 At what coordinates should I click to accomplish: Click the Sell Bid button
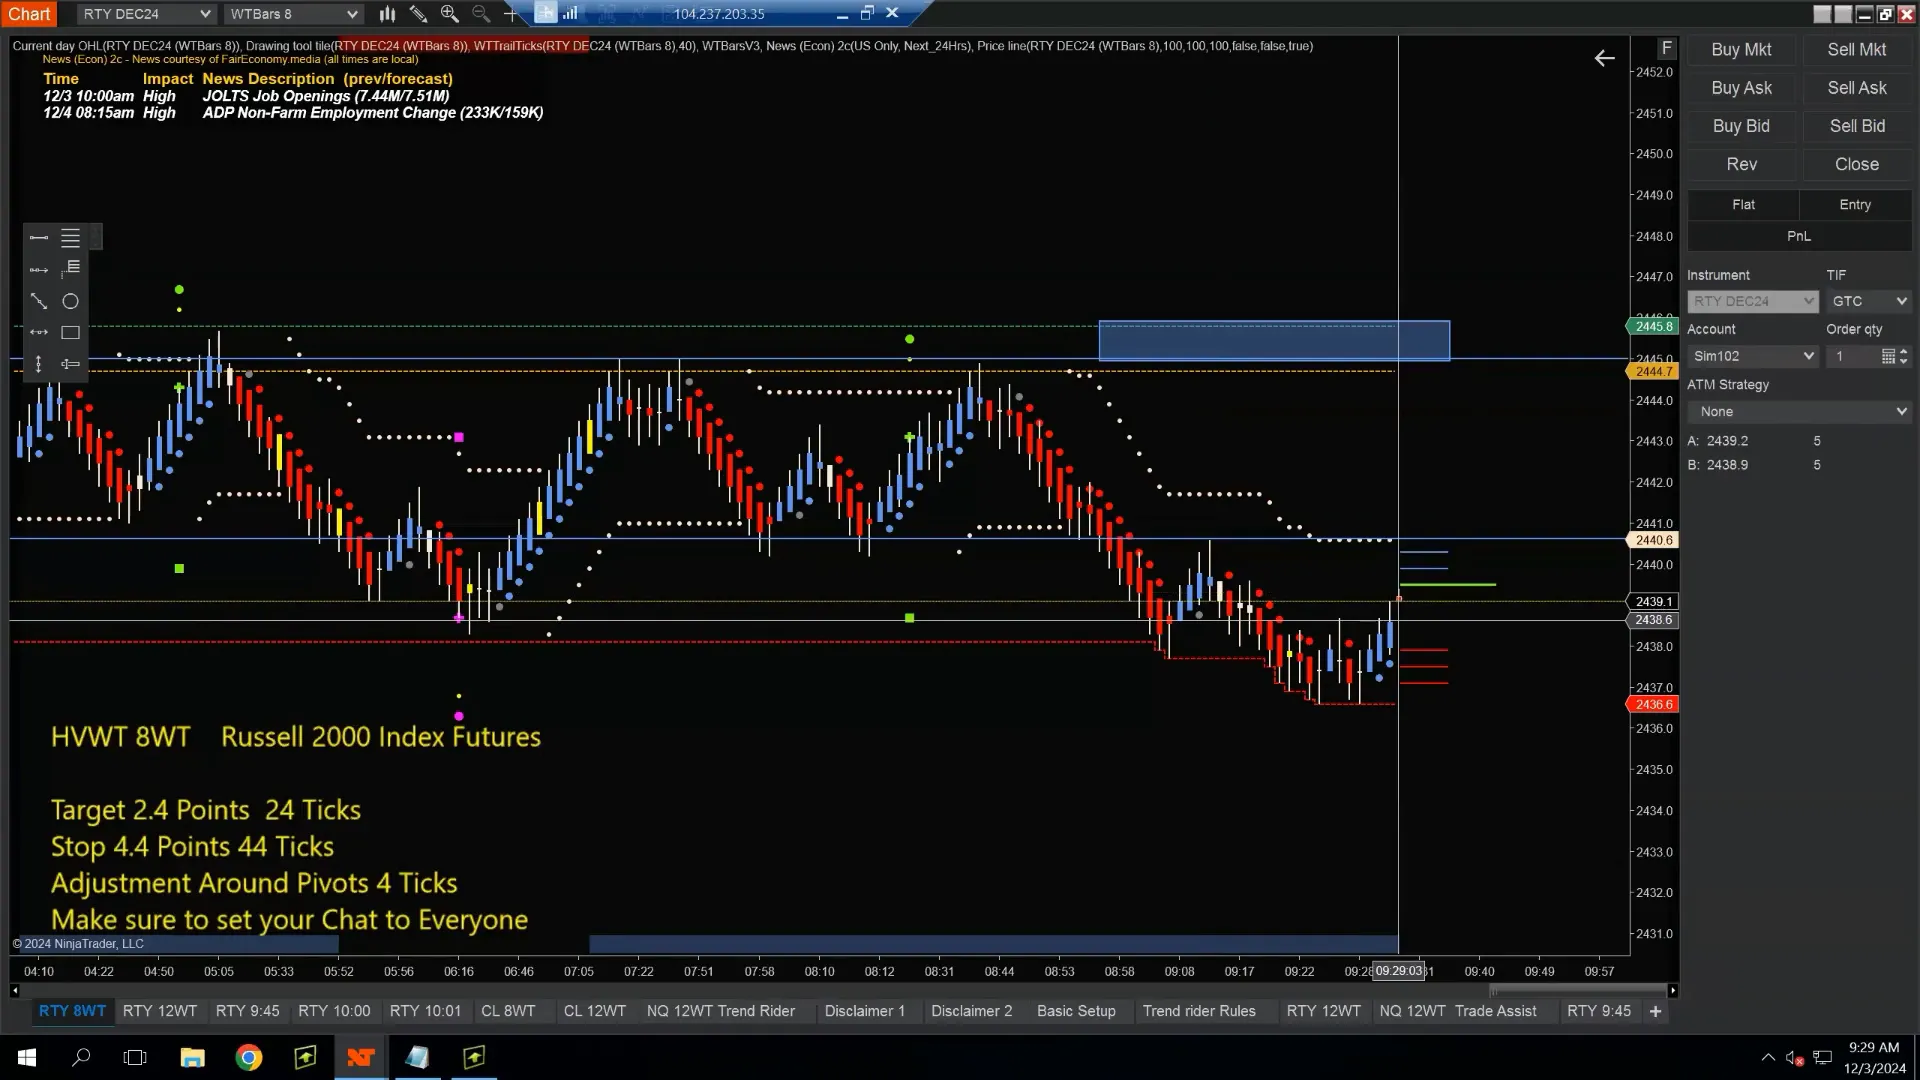[x=1857, y=126]
